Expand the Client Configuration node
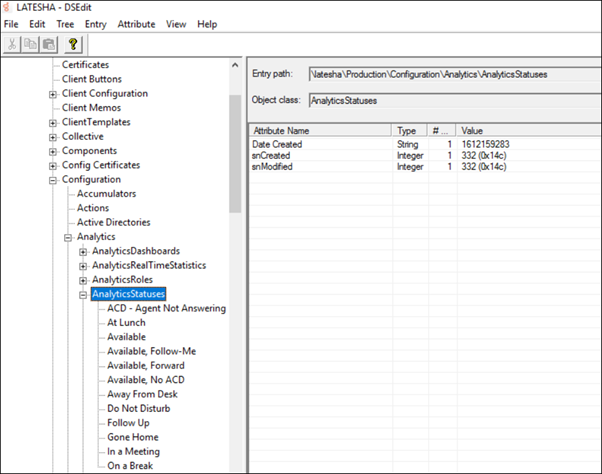602x474 pixels. [x=53, y=94]
